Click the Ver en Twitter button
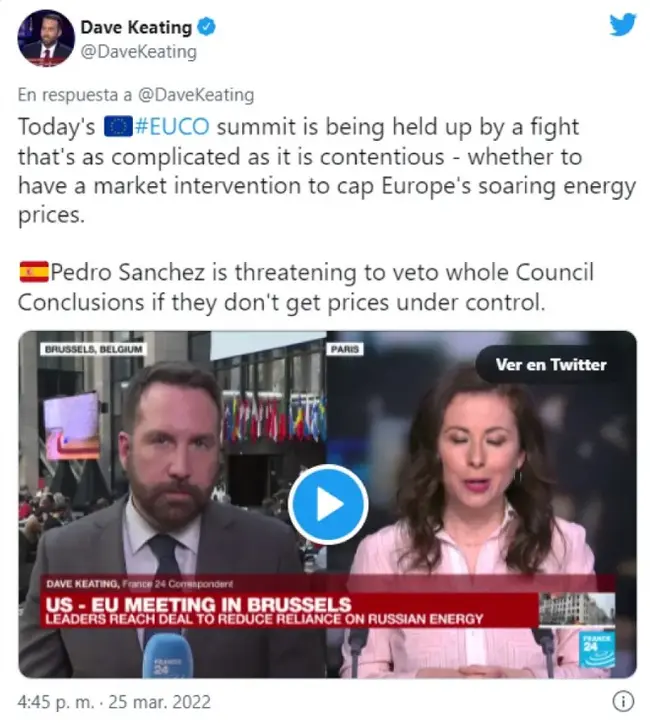Viewport: 650px width, 723px height. 551,365
